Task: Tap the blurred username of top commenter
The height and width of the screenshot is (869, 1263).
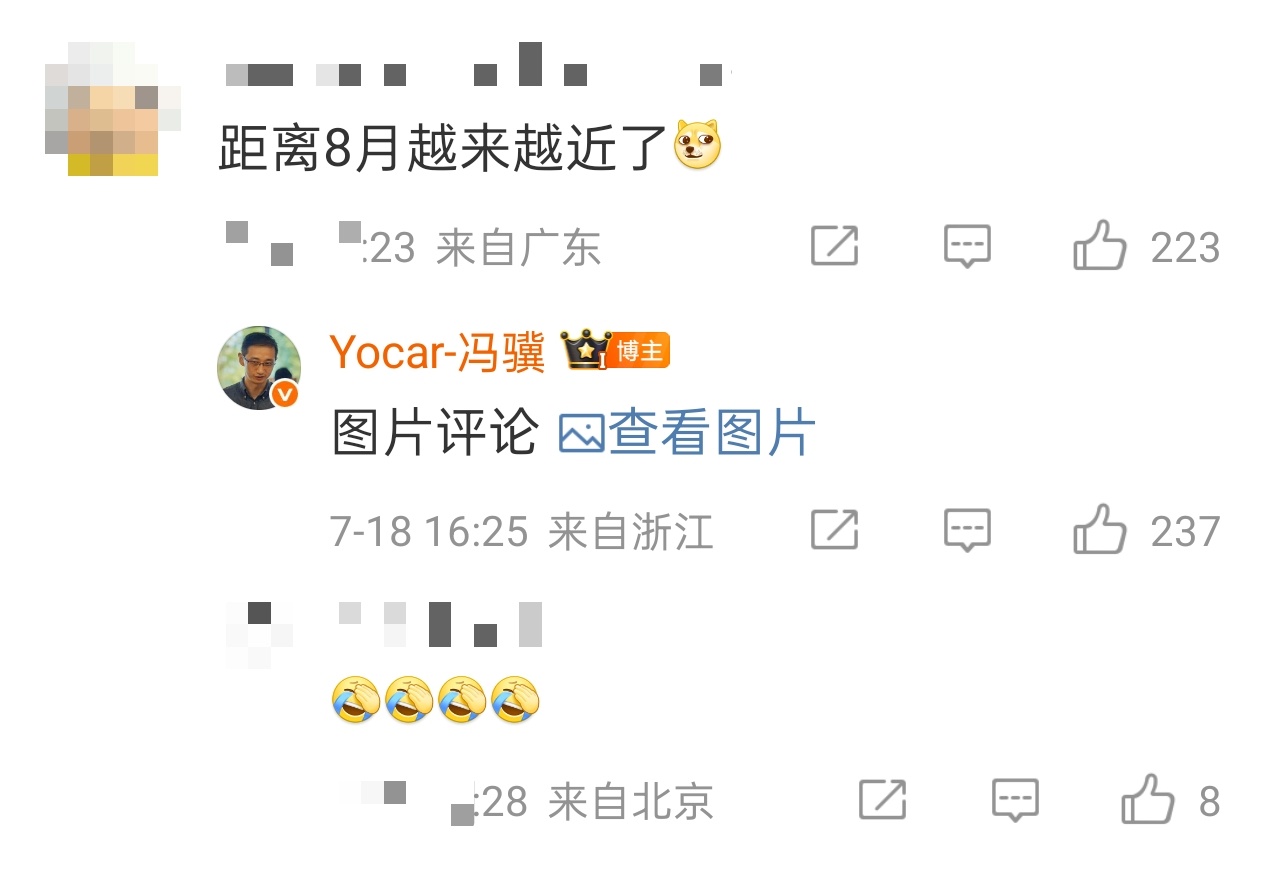Action: click(476, 66)
